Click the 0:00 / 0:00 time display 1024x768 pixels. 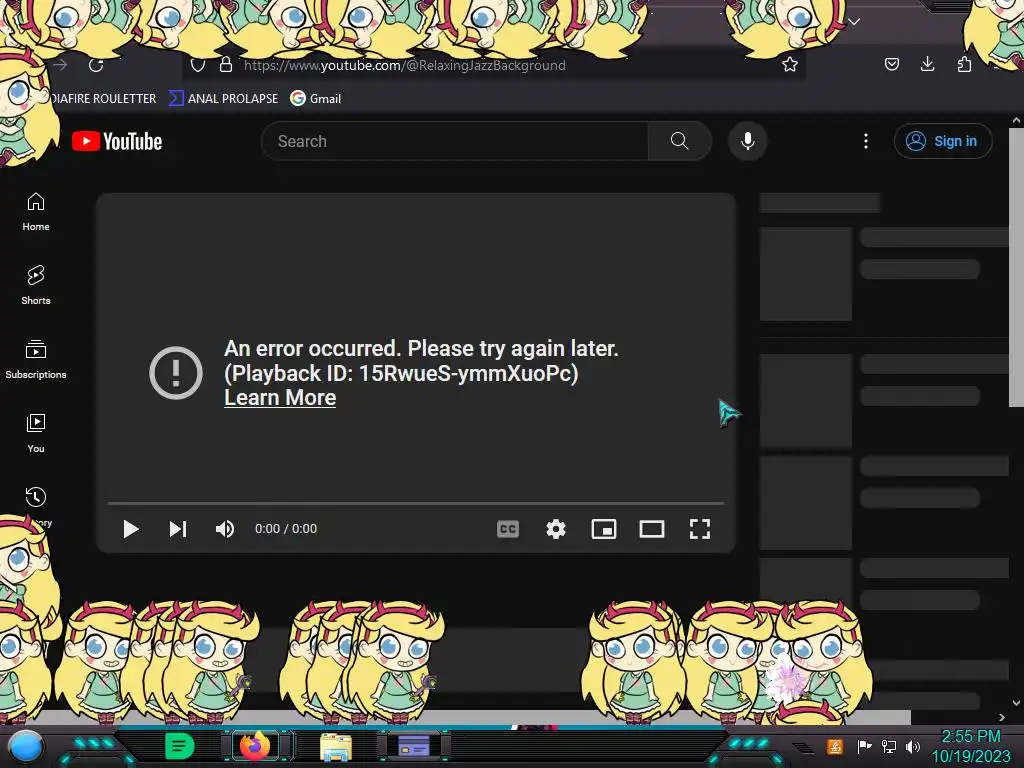[285, 529]
